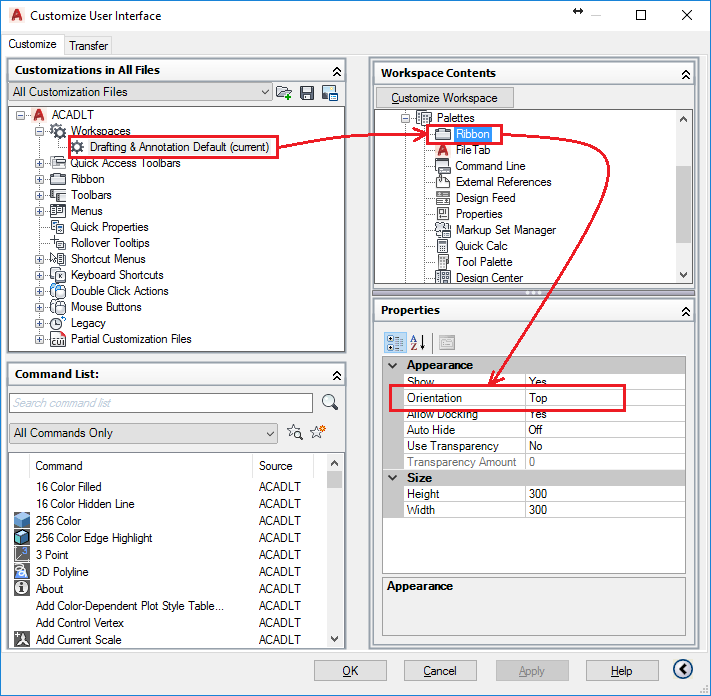
Task: Click the Quick Calc calculator icon
Action: point(442,246)
